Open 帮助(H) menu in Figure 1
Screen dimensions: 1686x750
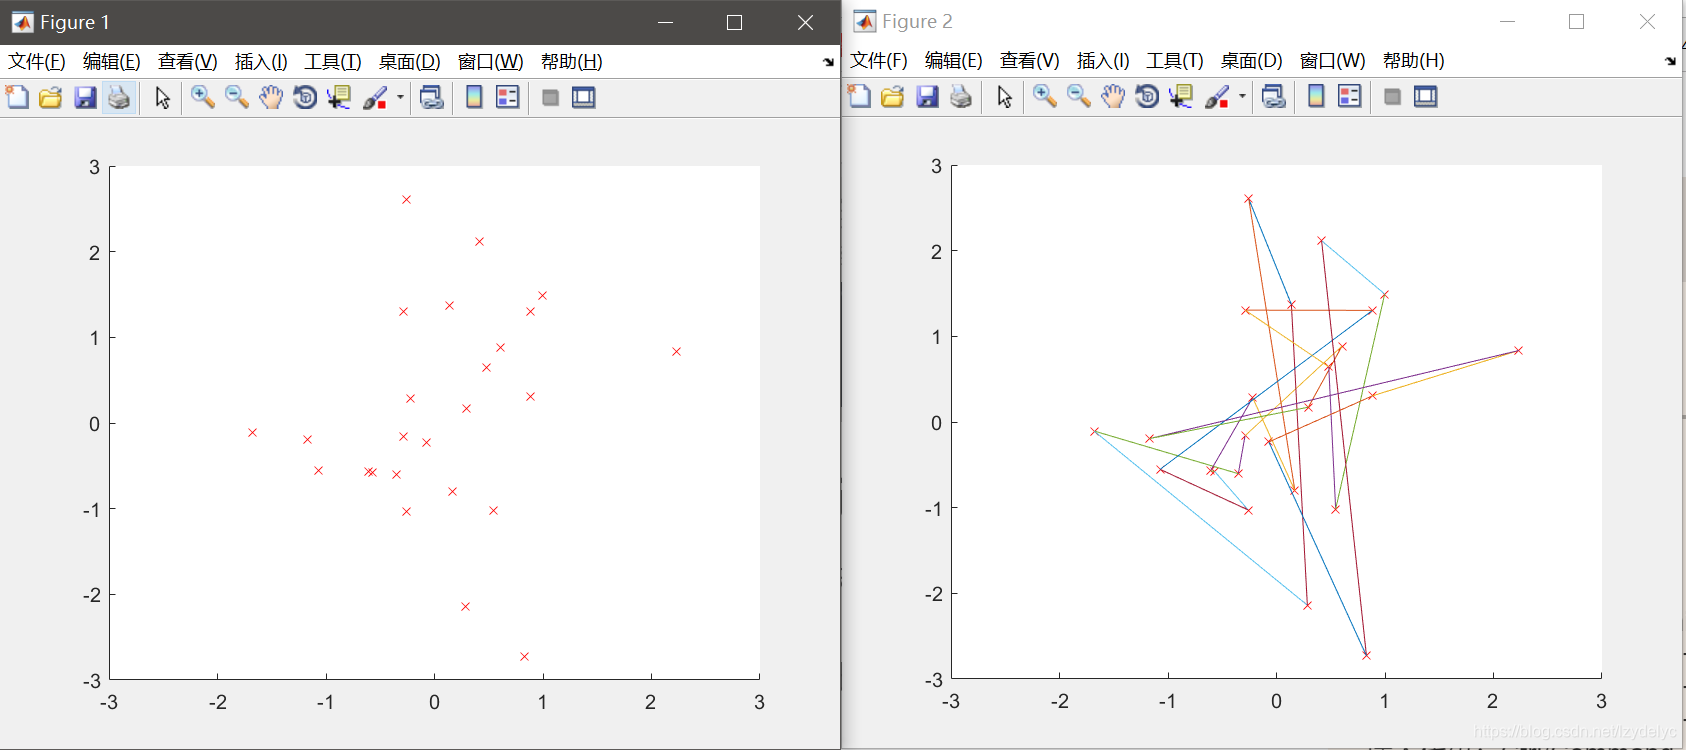pyautogui.click(x=572, y=62)
